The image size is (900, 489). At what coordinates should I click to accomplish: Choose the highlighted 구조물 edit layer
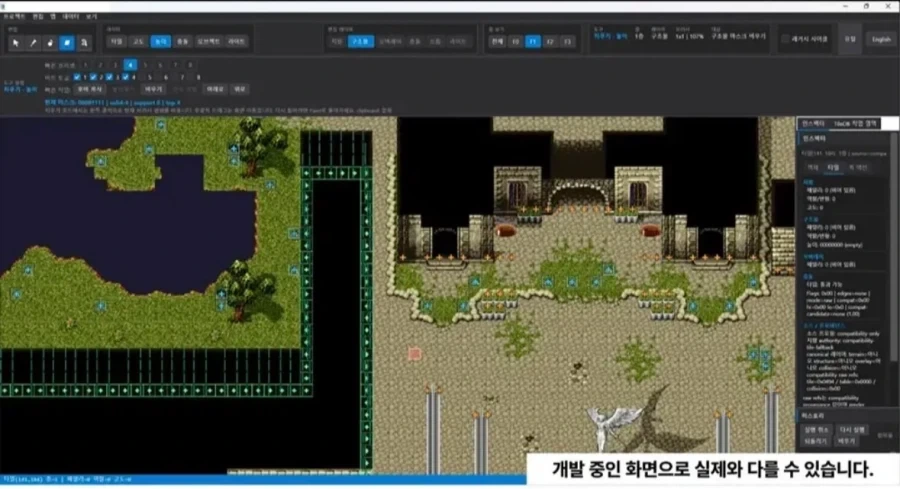click(361, 41)
